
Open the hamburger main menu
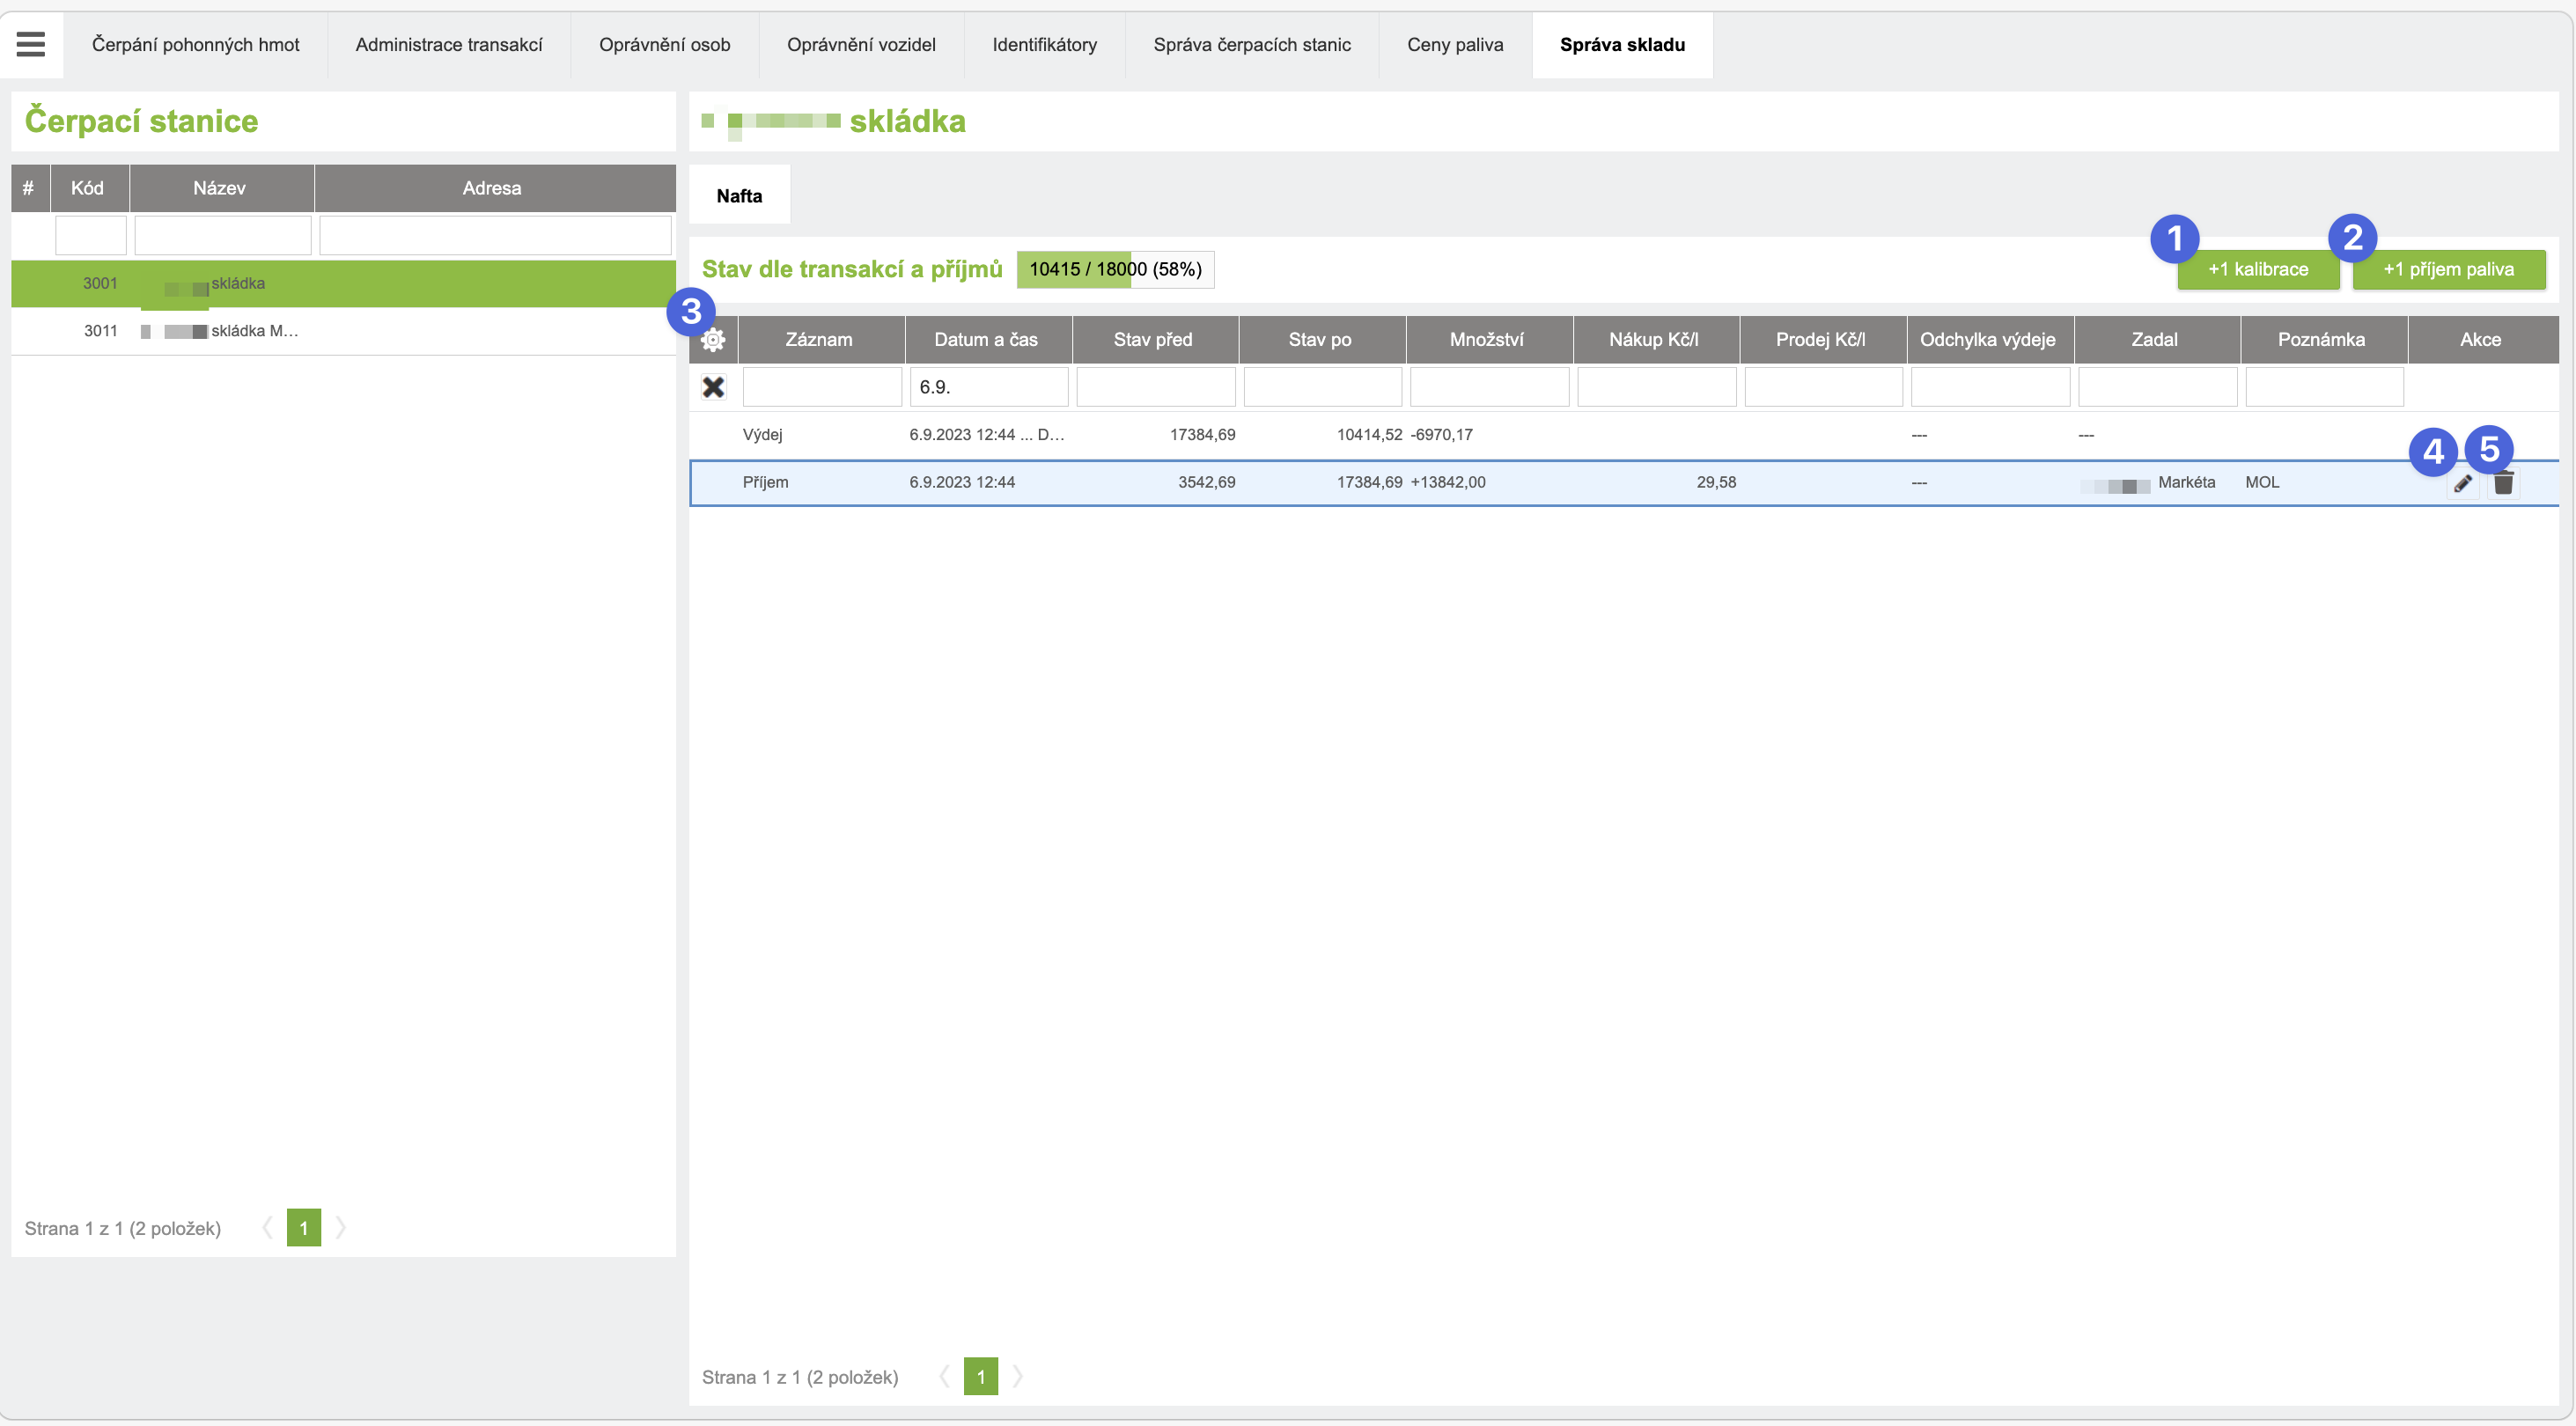(x=31, y=44)
